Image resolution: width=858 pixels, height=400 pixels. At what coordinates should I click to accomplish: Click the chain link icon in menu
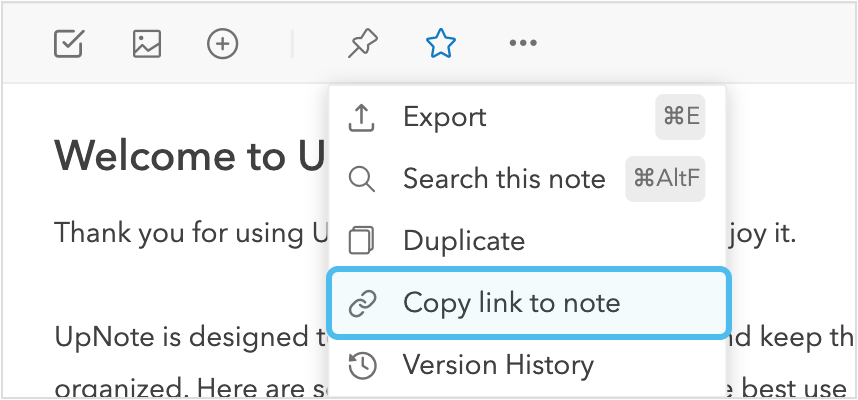tap(361, 303)
